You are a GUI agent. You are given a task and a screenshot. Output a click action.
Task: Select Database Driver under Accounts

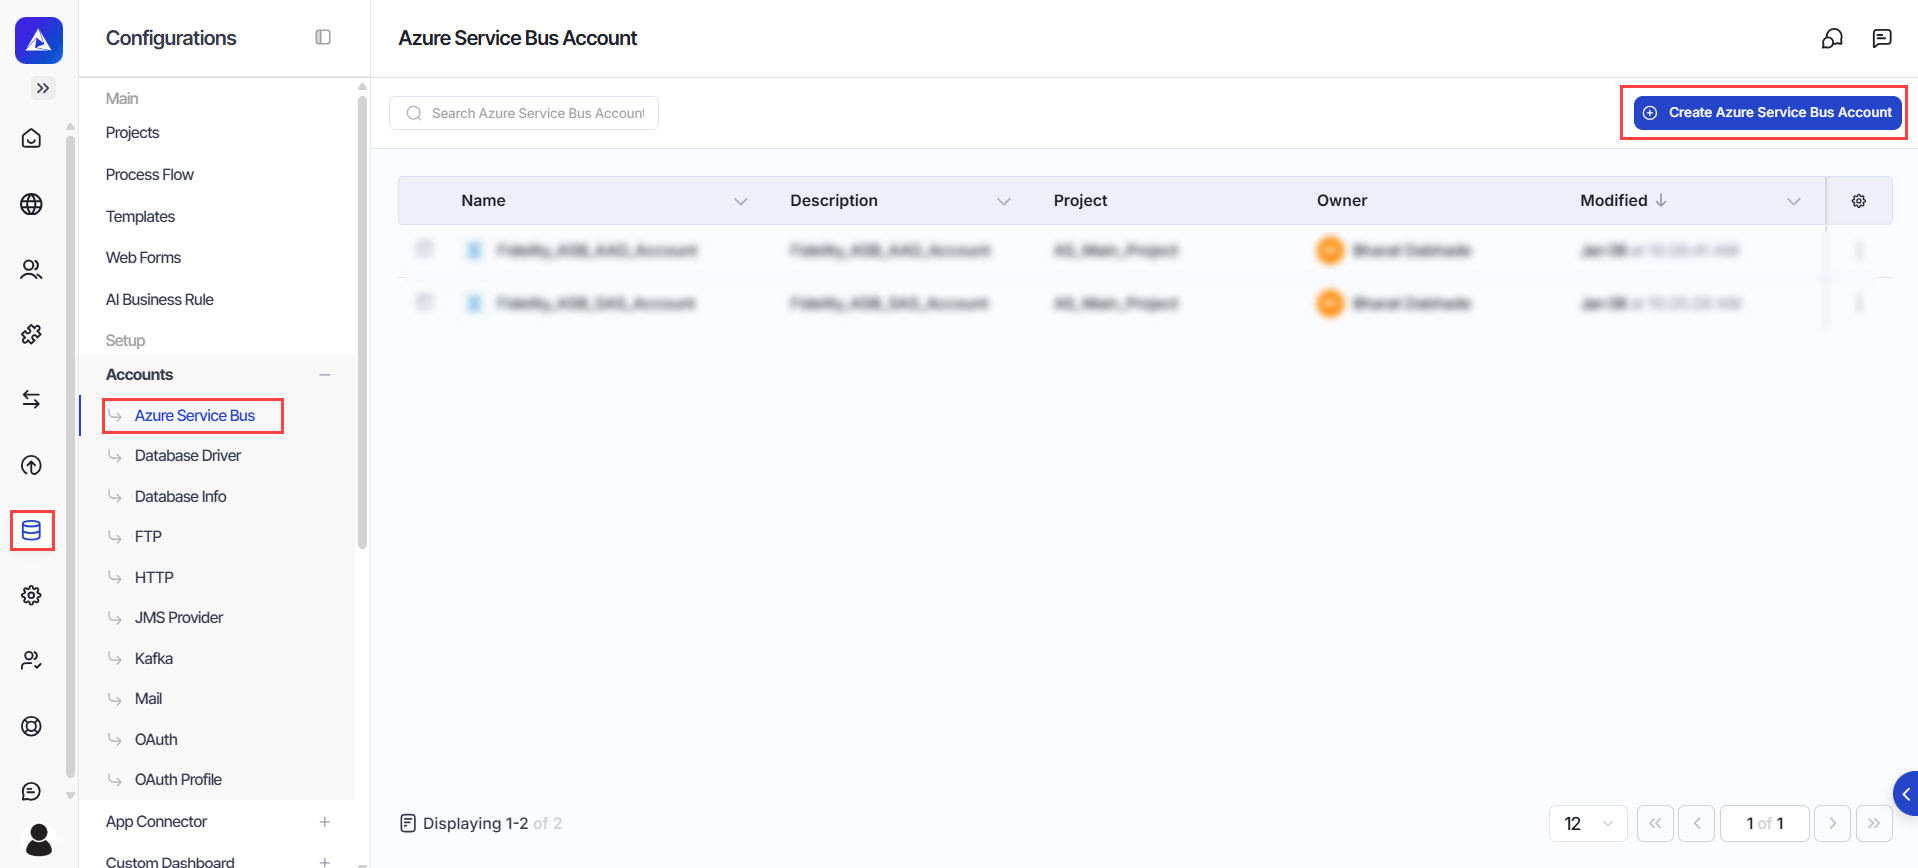pyautogui.click(x=188, y=455)
